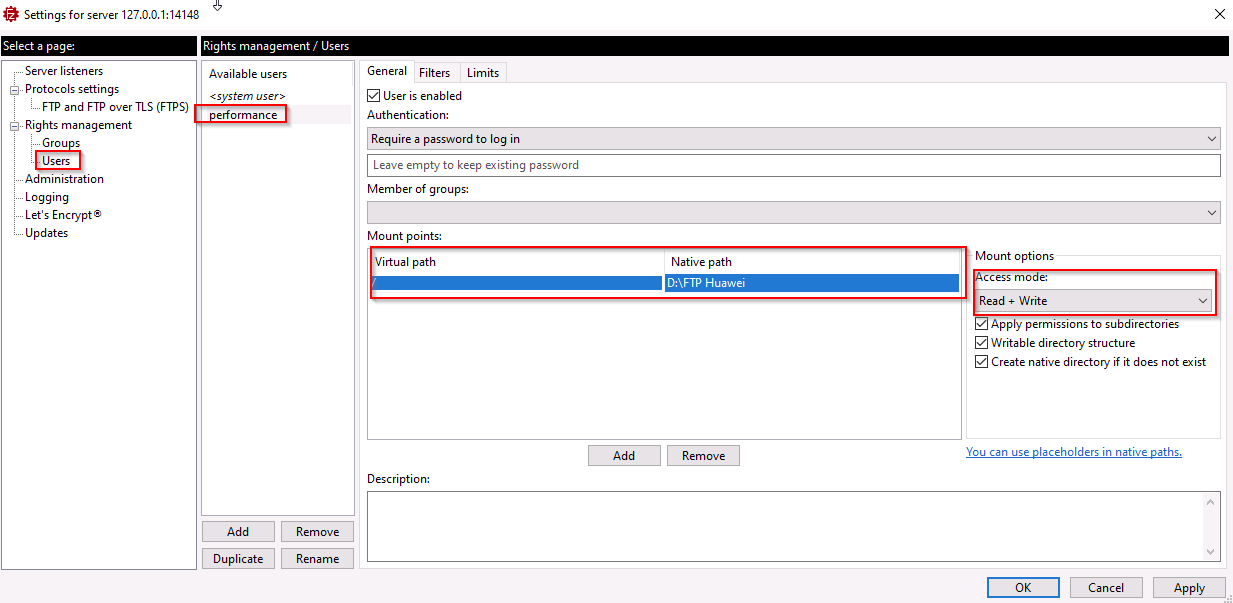Click Duplicate to copy the performance user
Screen dimensions: 1233x603
(x=238, y=558)
